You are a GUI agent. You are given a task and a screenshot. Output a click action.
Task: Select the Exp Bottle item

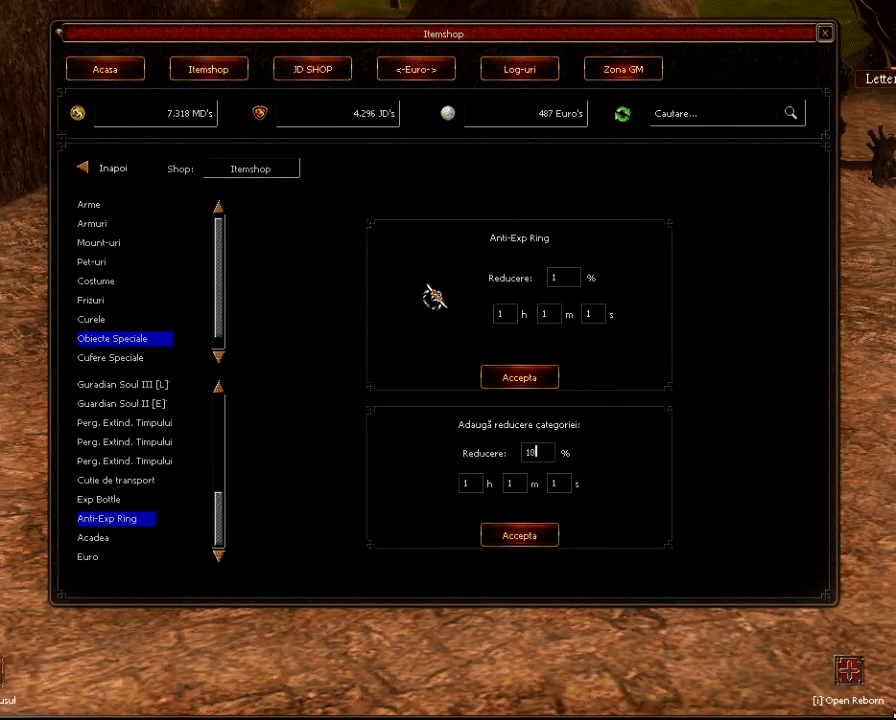[98, 499]
